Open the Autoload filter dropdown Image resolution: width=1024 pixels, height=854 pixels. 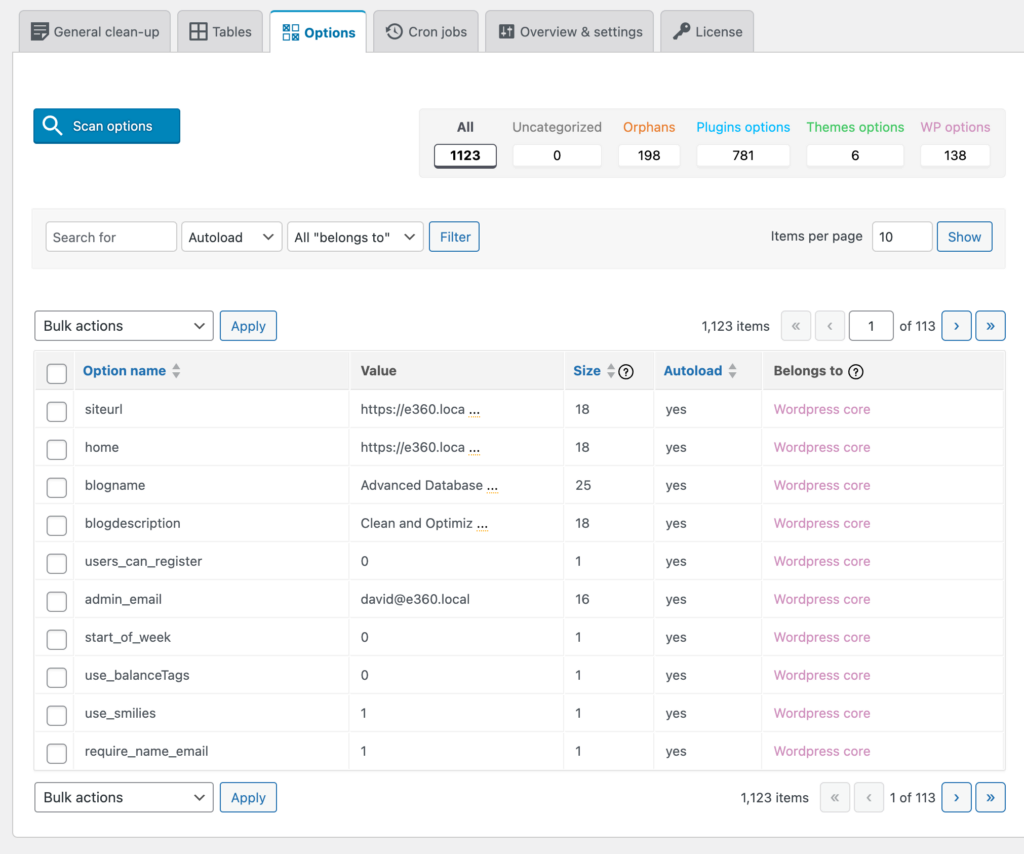point(231,237)
